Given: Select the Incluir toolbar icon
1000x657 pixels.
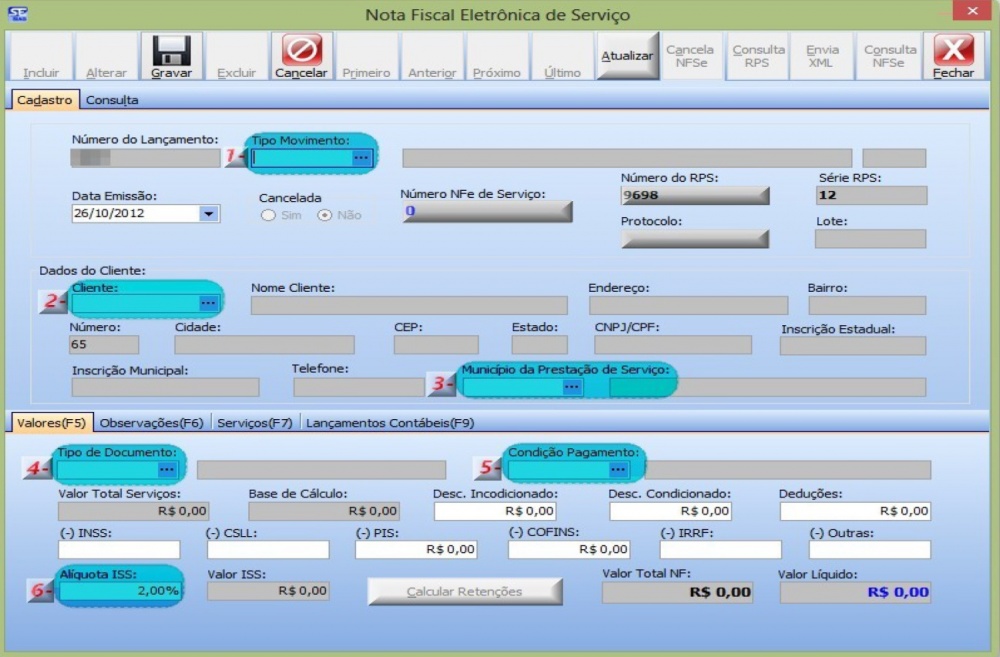Looking at the screenshot, I should [x=39, y=57].
